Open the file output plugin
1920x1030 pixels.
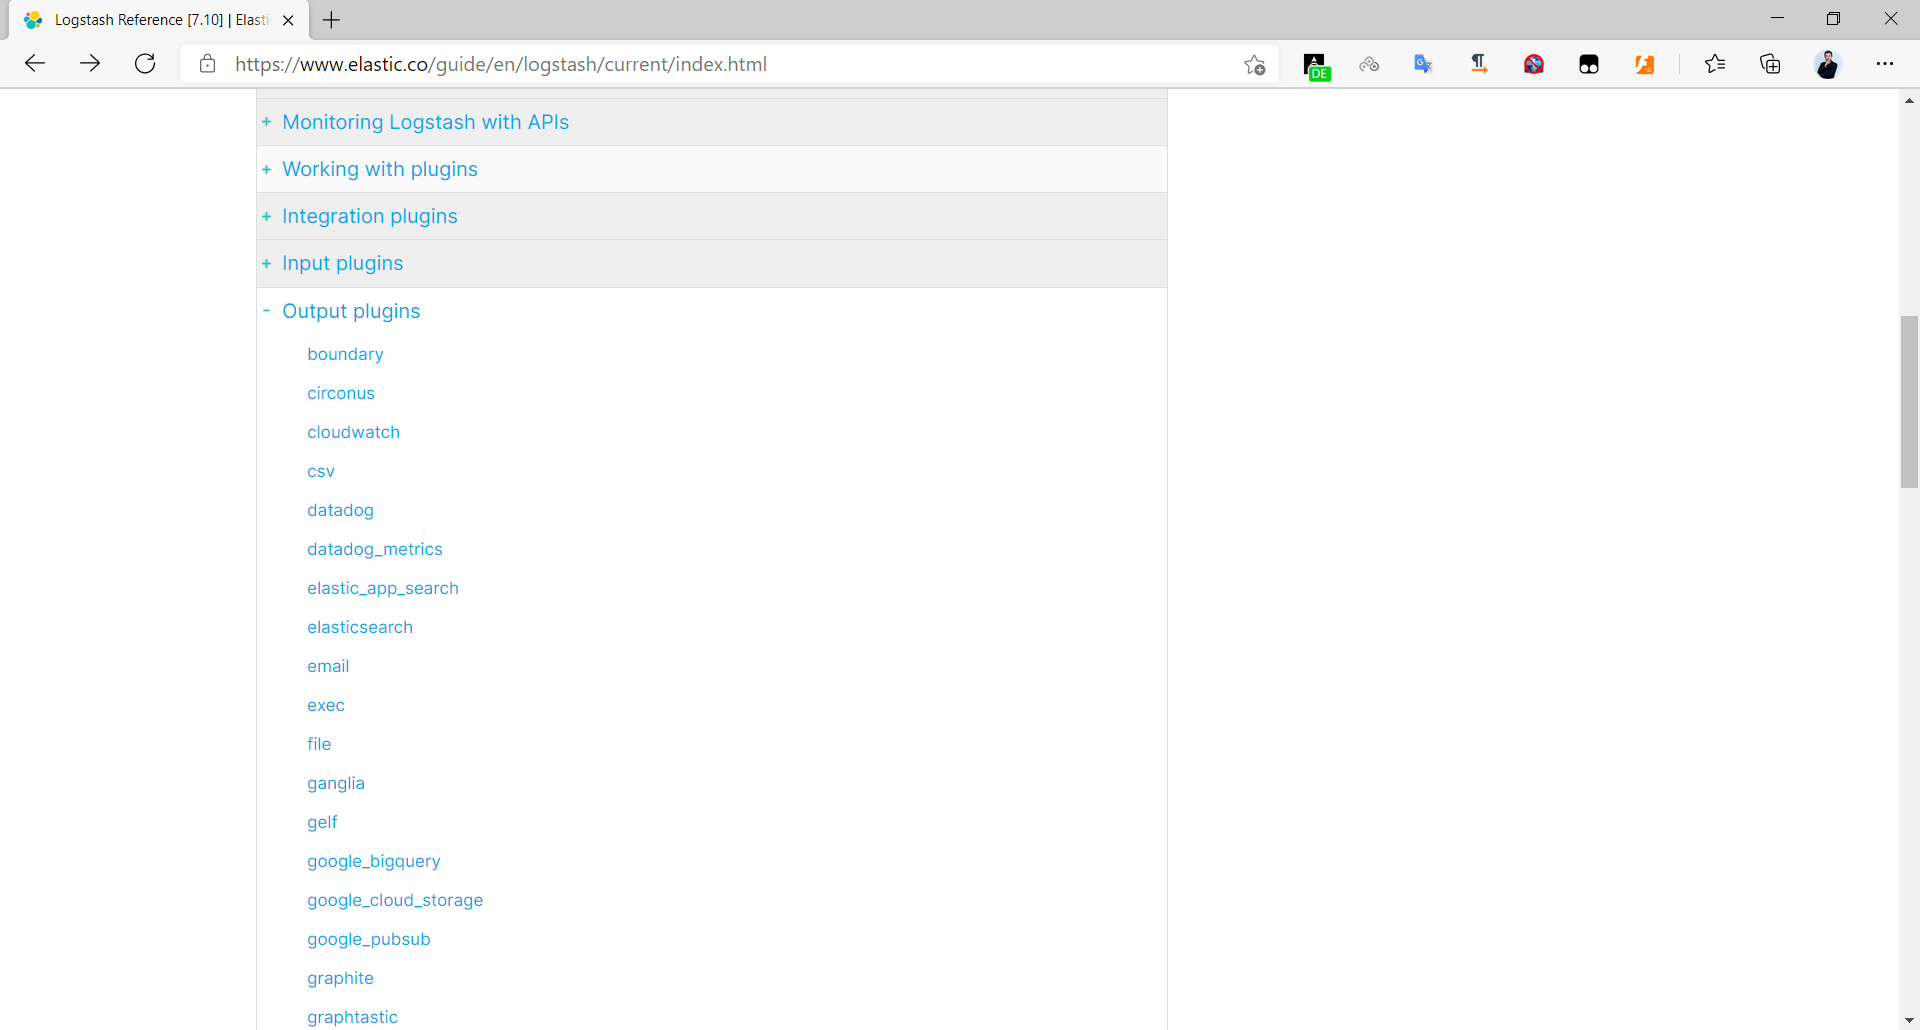pos(319,744)
